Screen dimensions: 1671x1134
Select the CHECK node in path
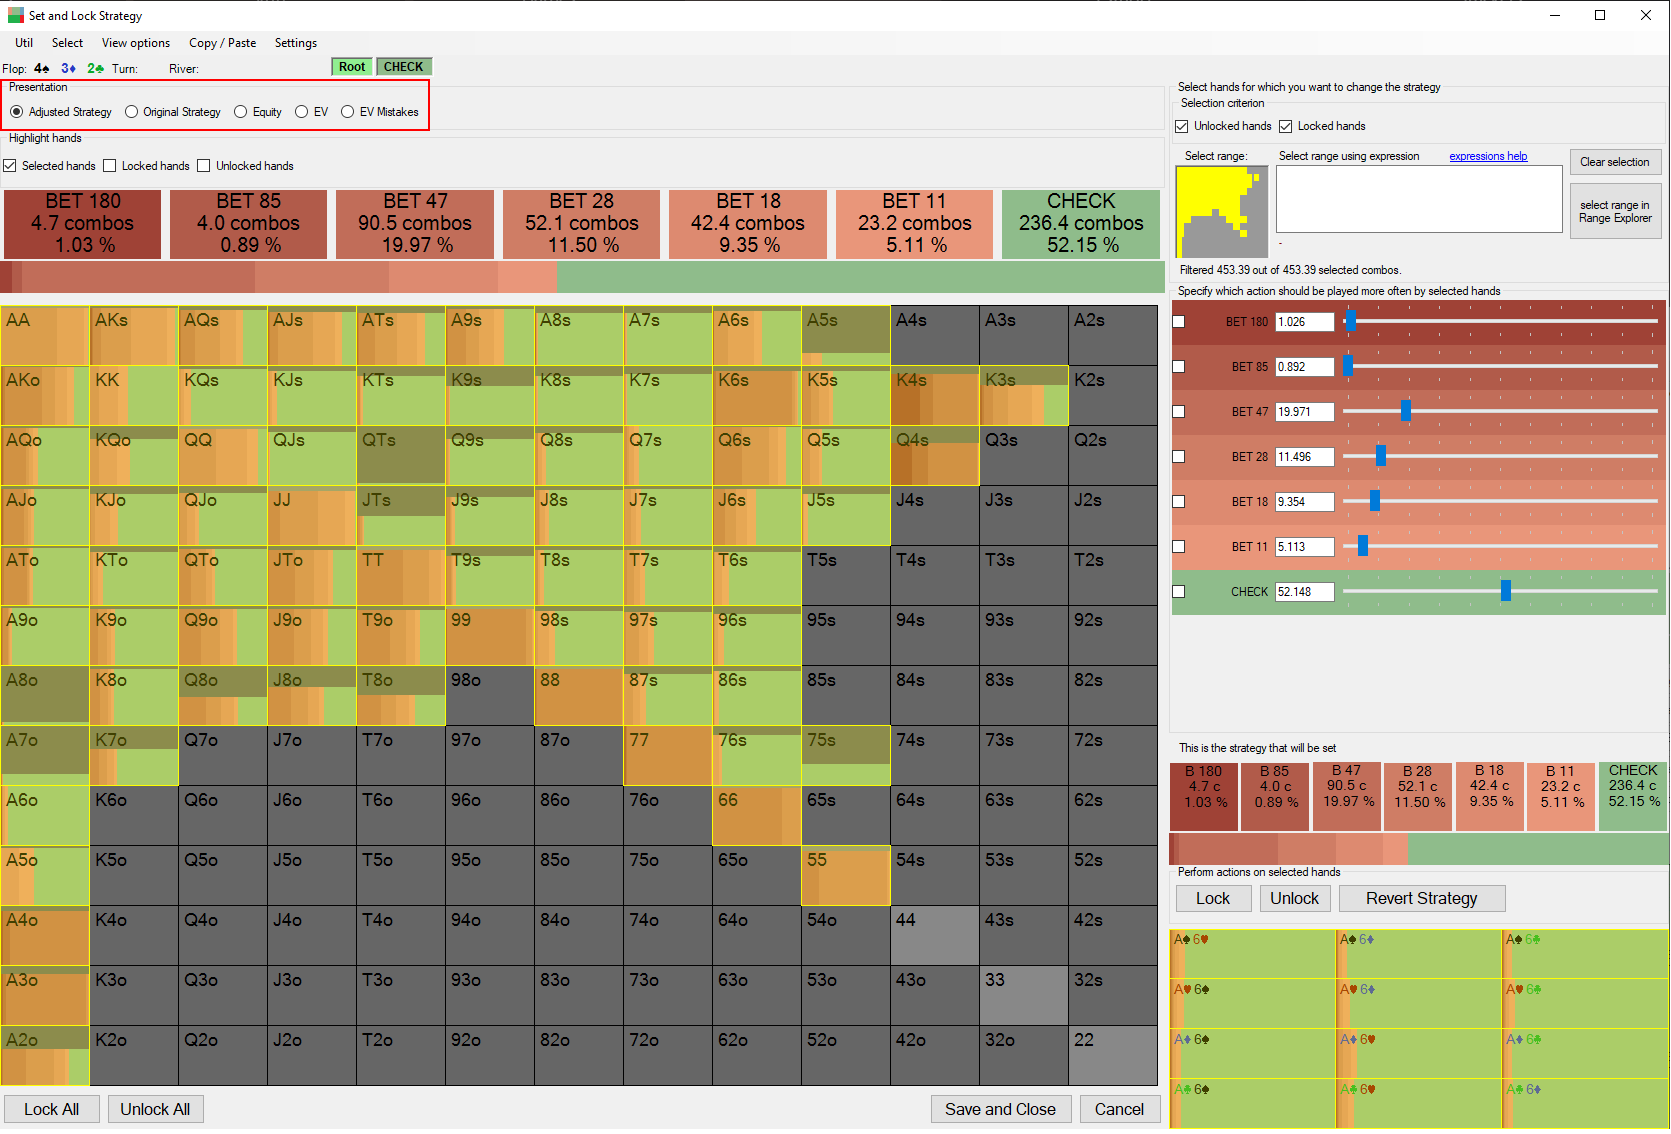[404, 67]
